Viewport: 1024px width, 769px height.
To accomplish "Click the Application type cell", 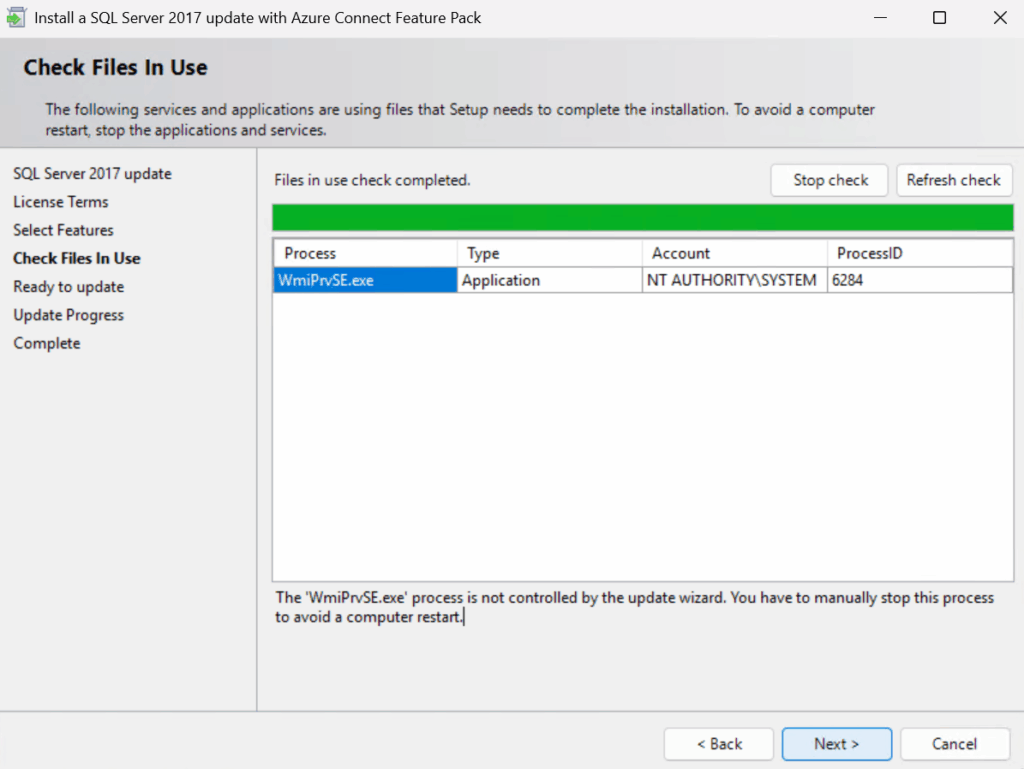I will 549,280.
